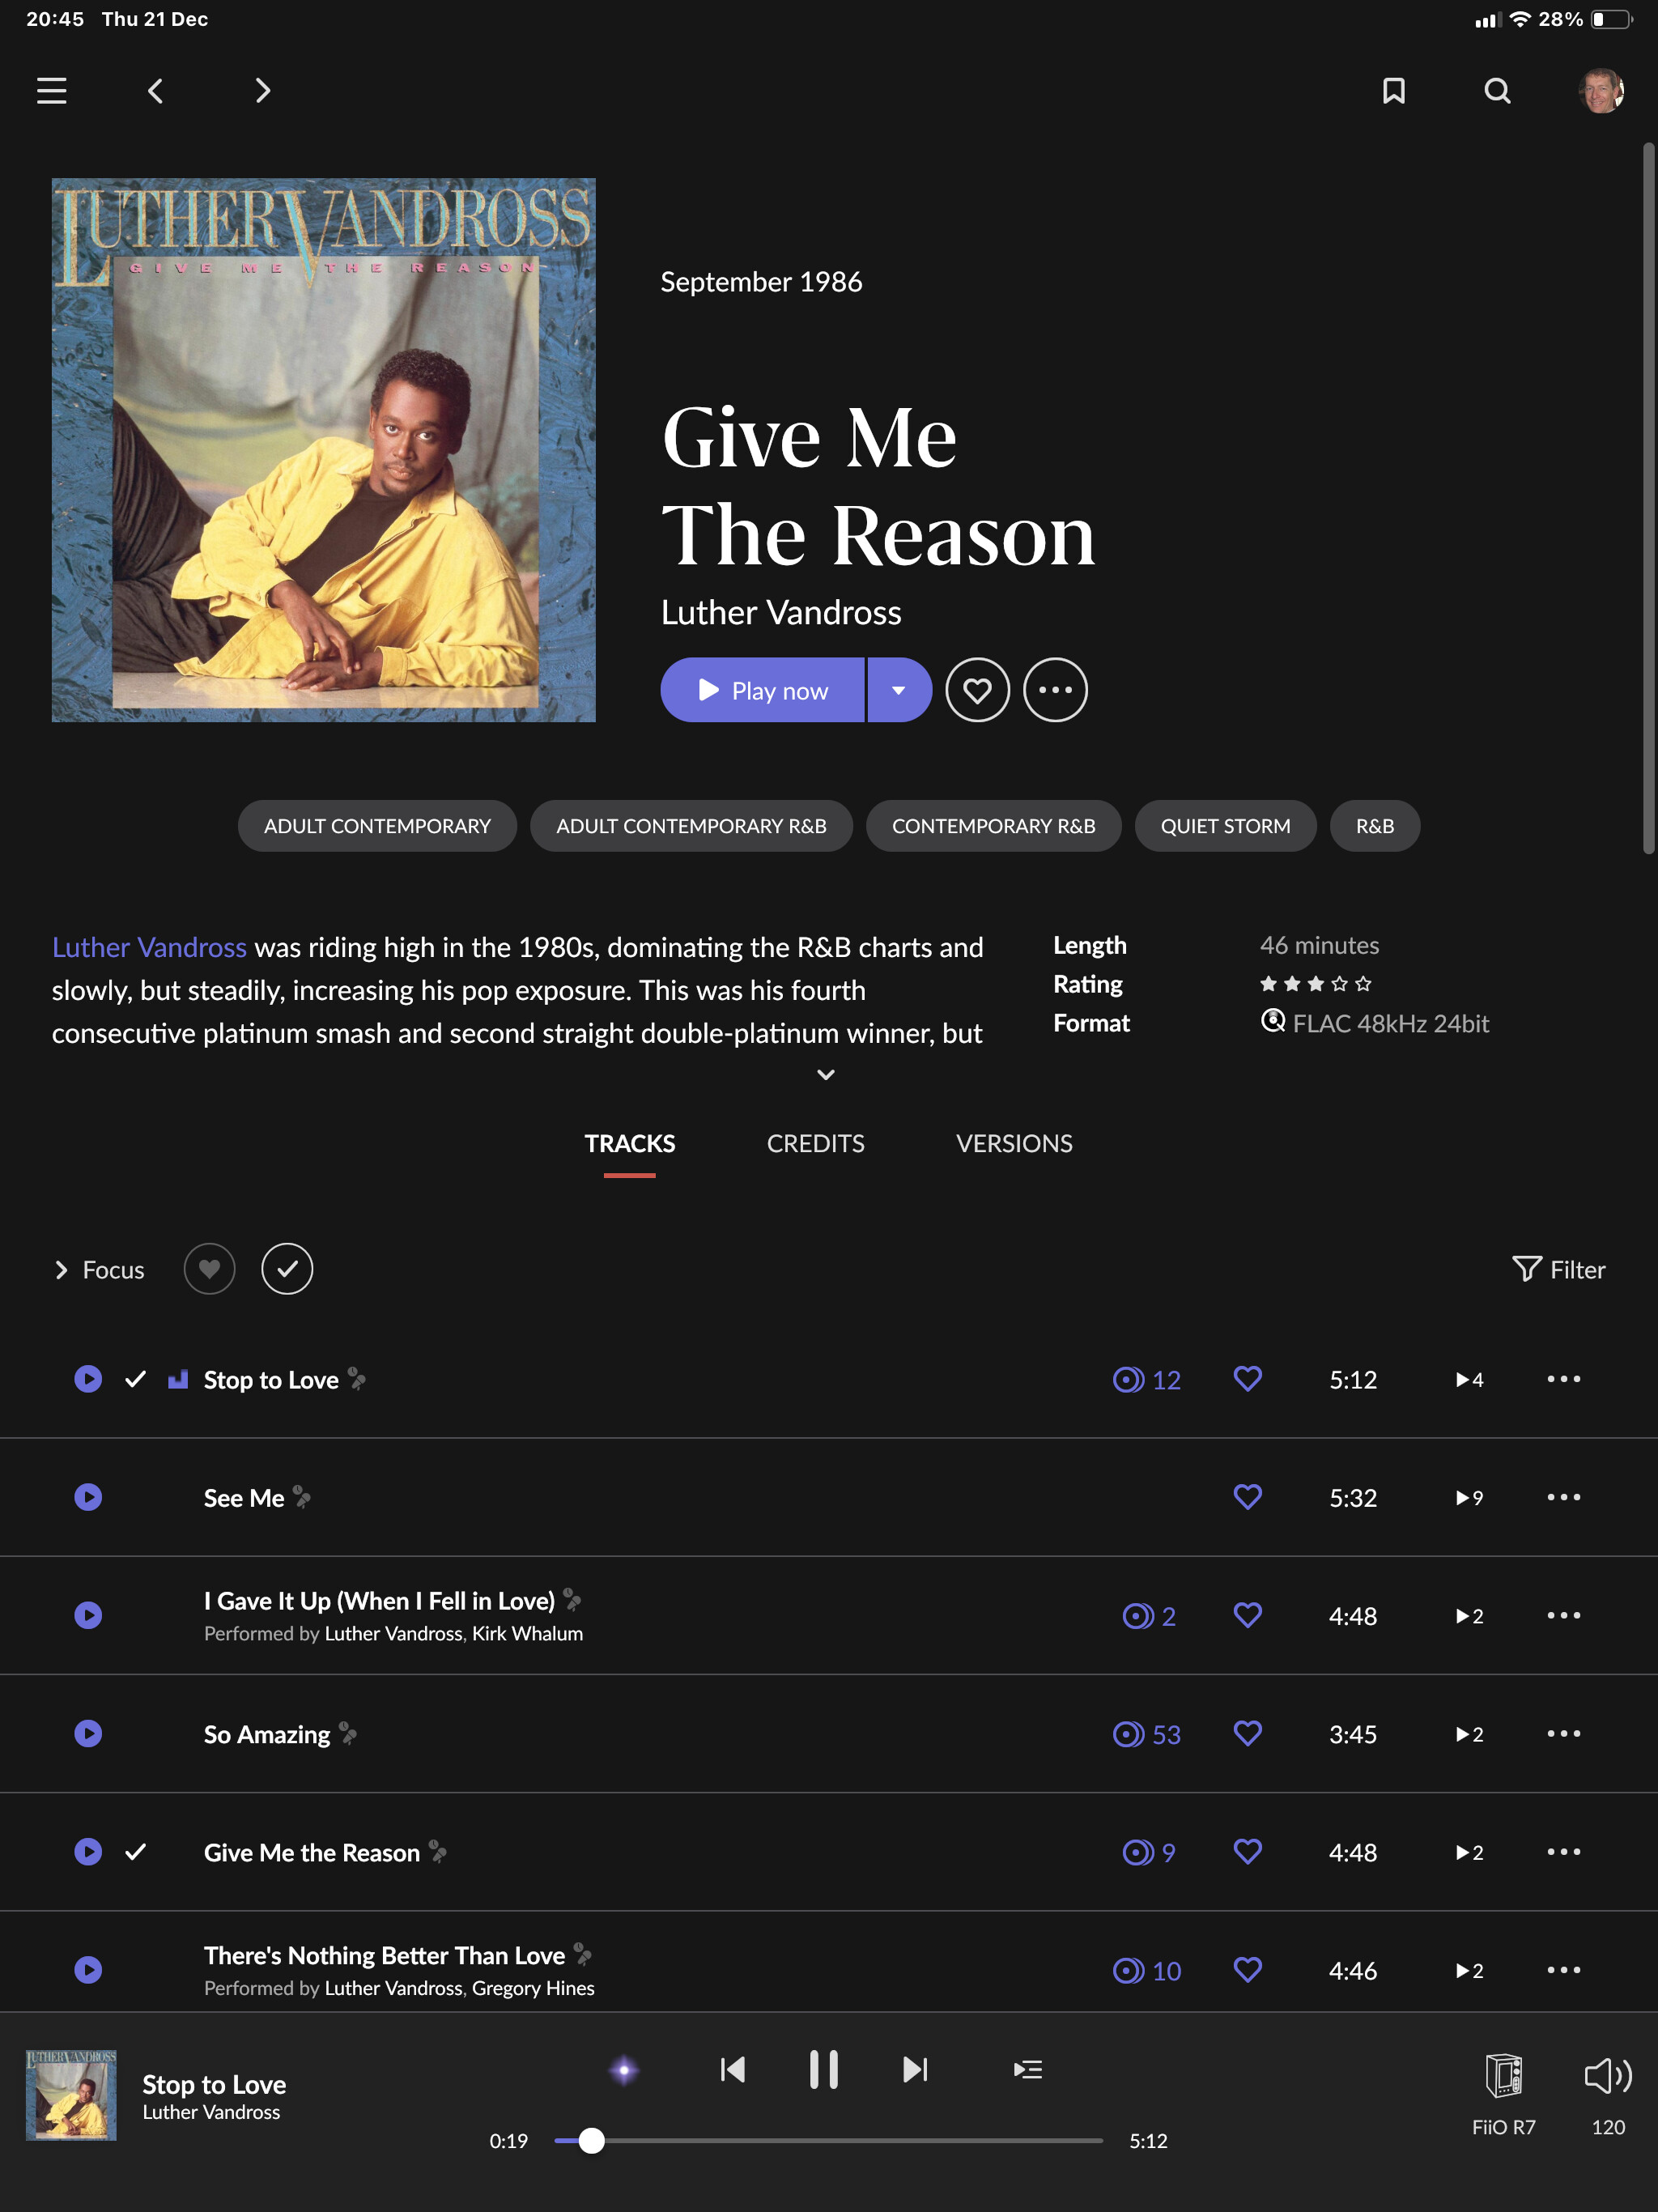Open the Play now dropdown arrow
The width and height of the screenshot is (1658, 2212).
click(x=899, y=690)
